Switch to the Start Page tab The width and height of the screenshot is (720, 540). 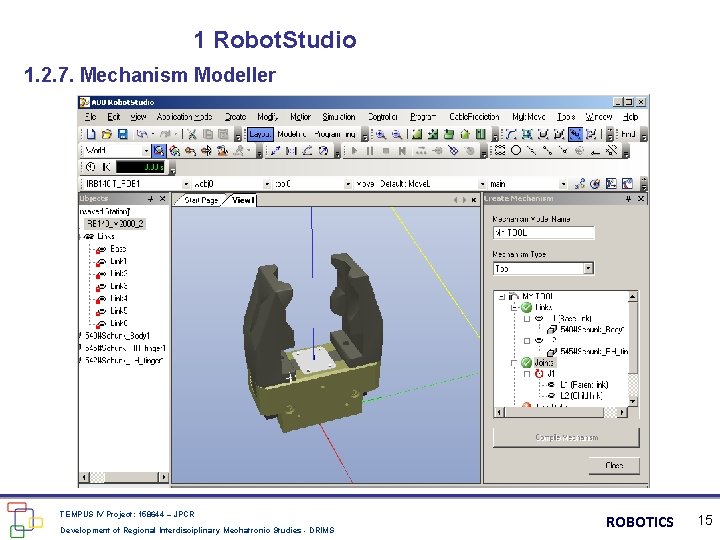point(200,200)
